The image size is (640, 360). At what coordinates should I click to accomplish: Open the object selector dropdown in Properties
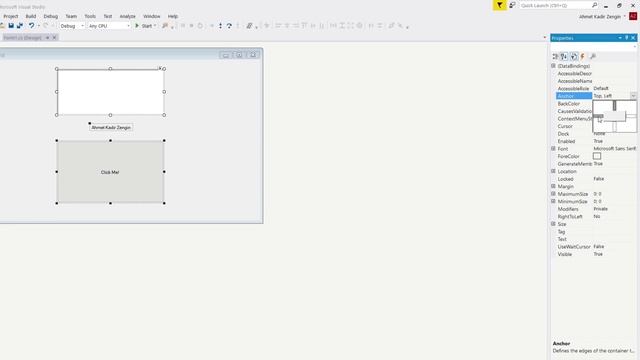click(635, 47)
